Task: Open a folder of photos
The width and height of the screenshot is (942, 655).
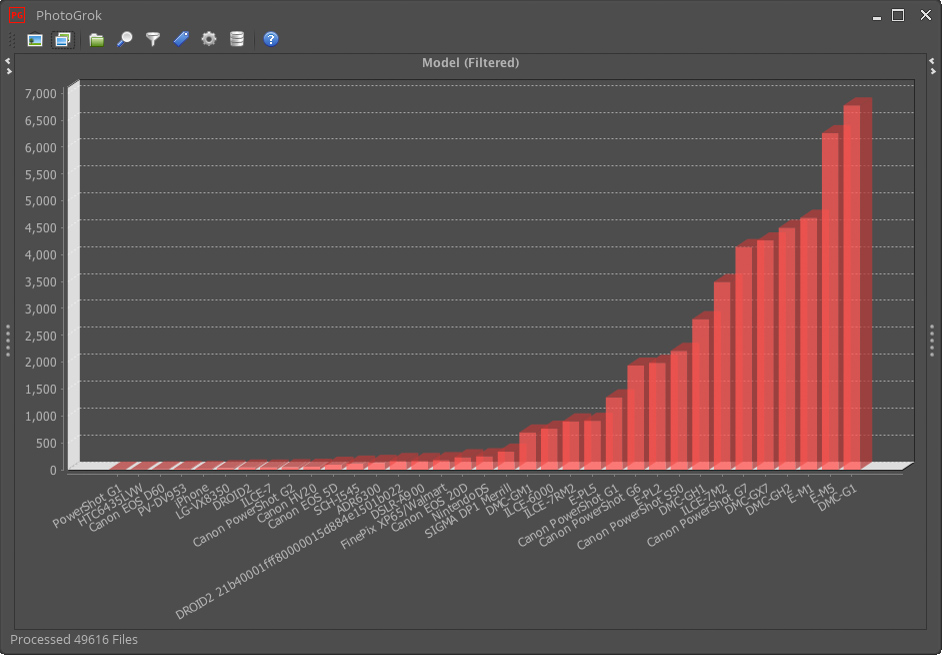Action: (95, 39)
